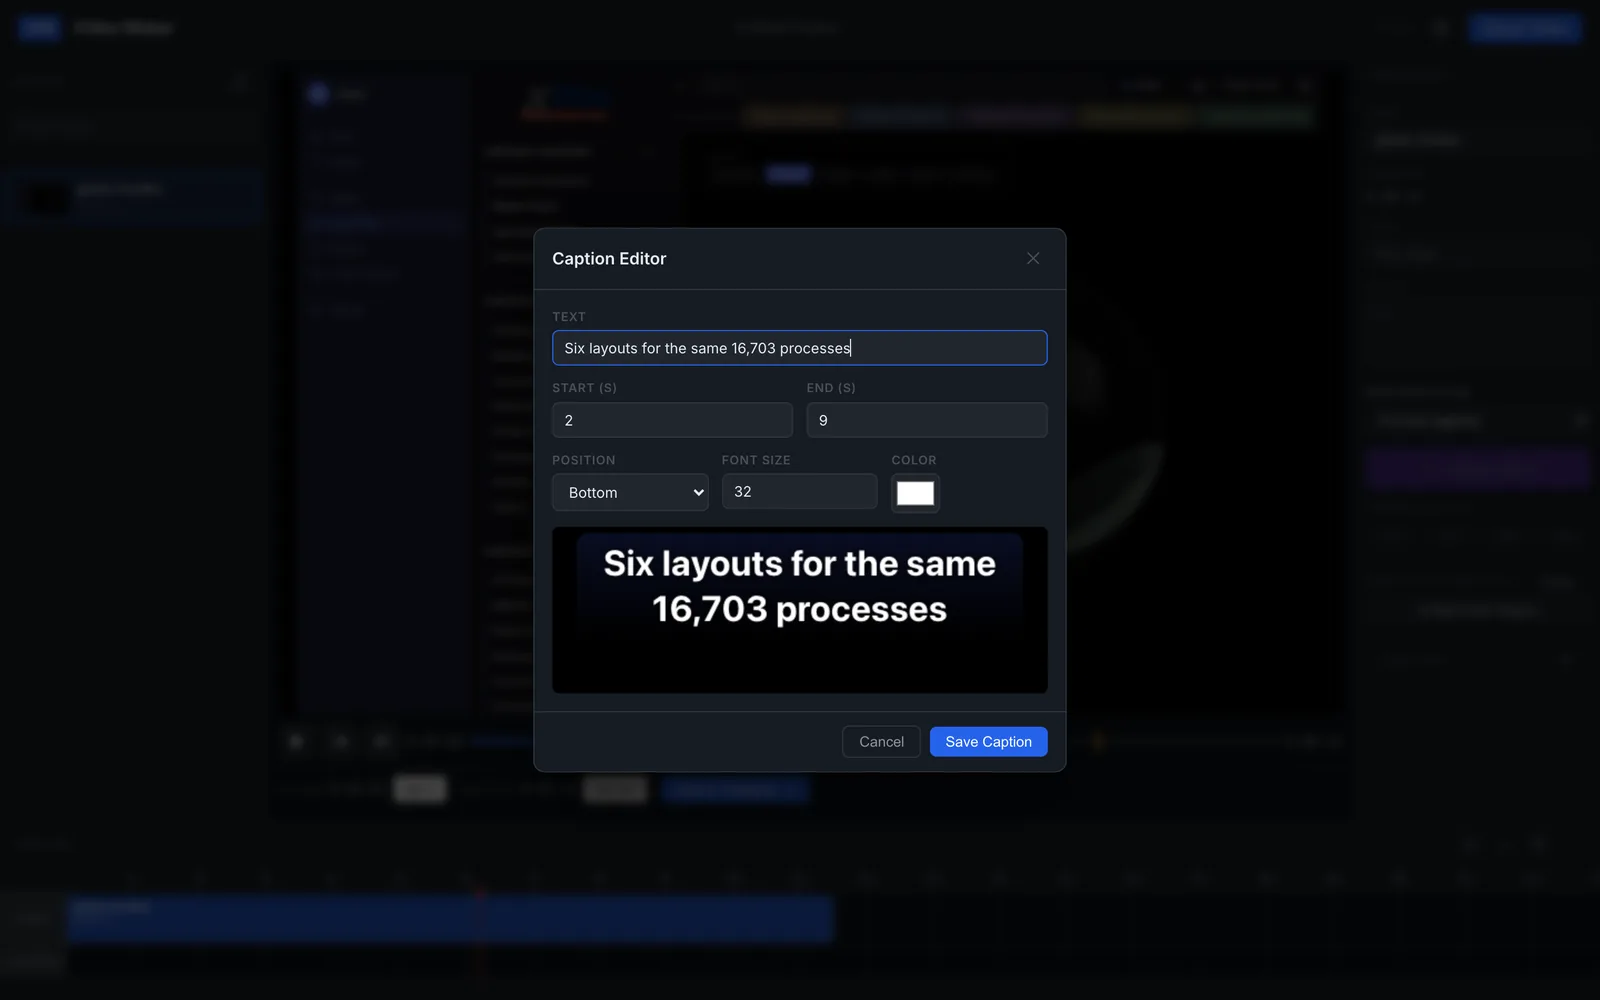The image size is (1600, 1000).
Task: Click the Start (s) field
Action: pos(672,420)
